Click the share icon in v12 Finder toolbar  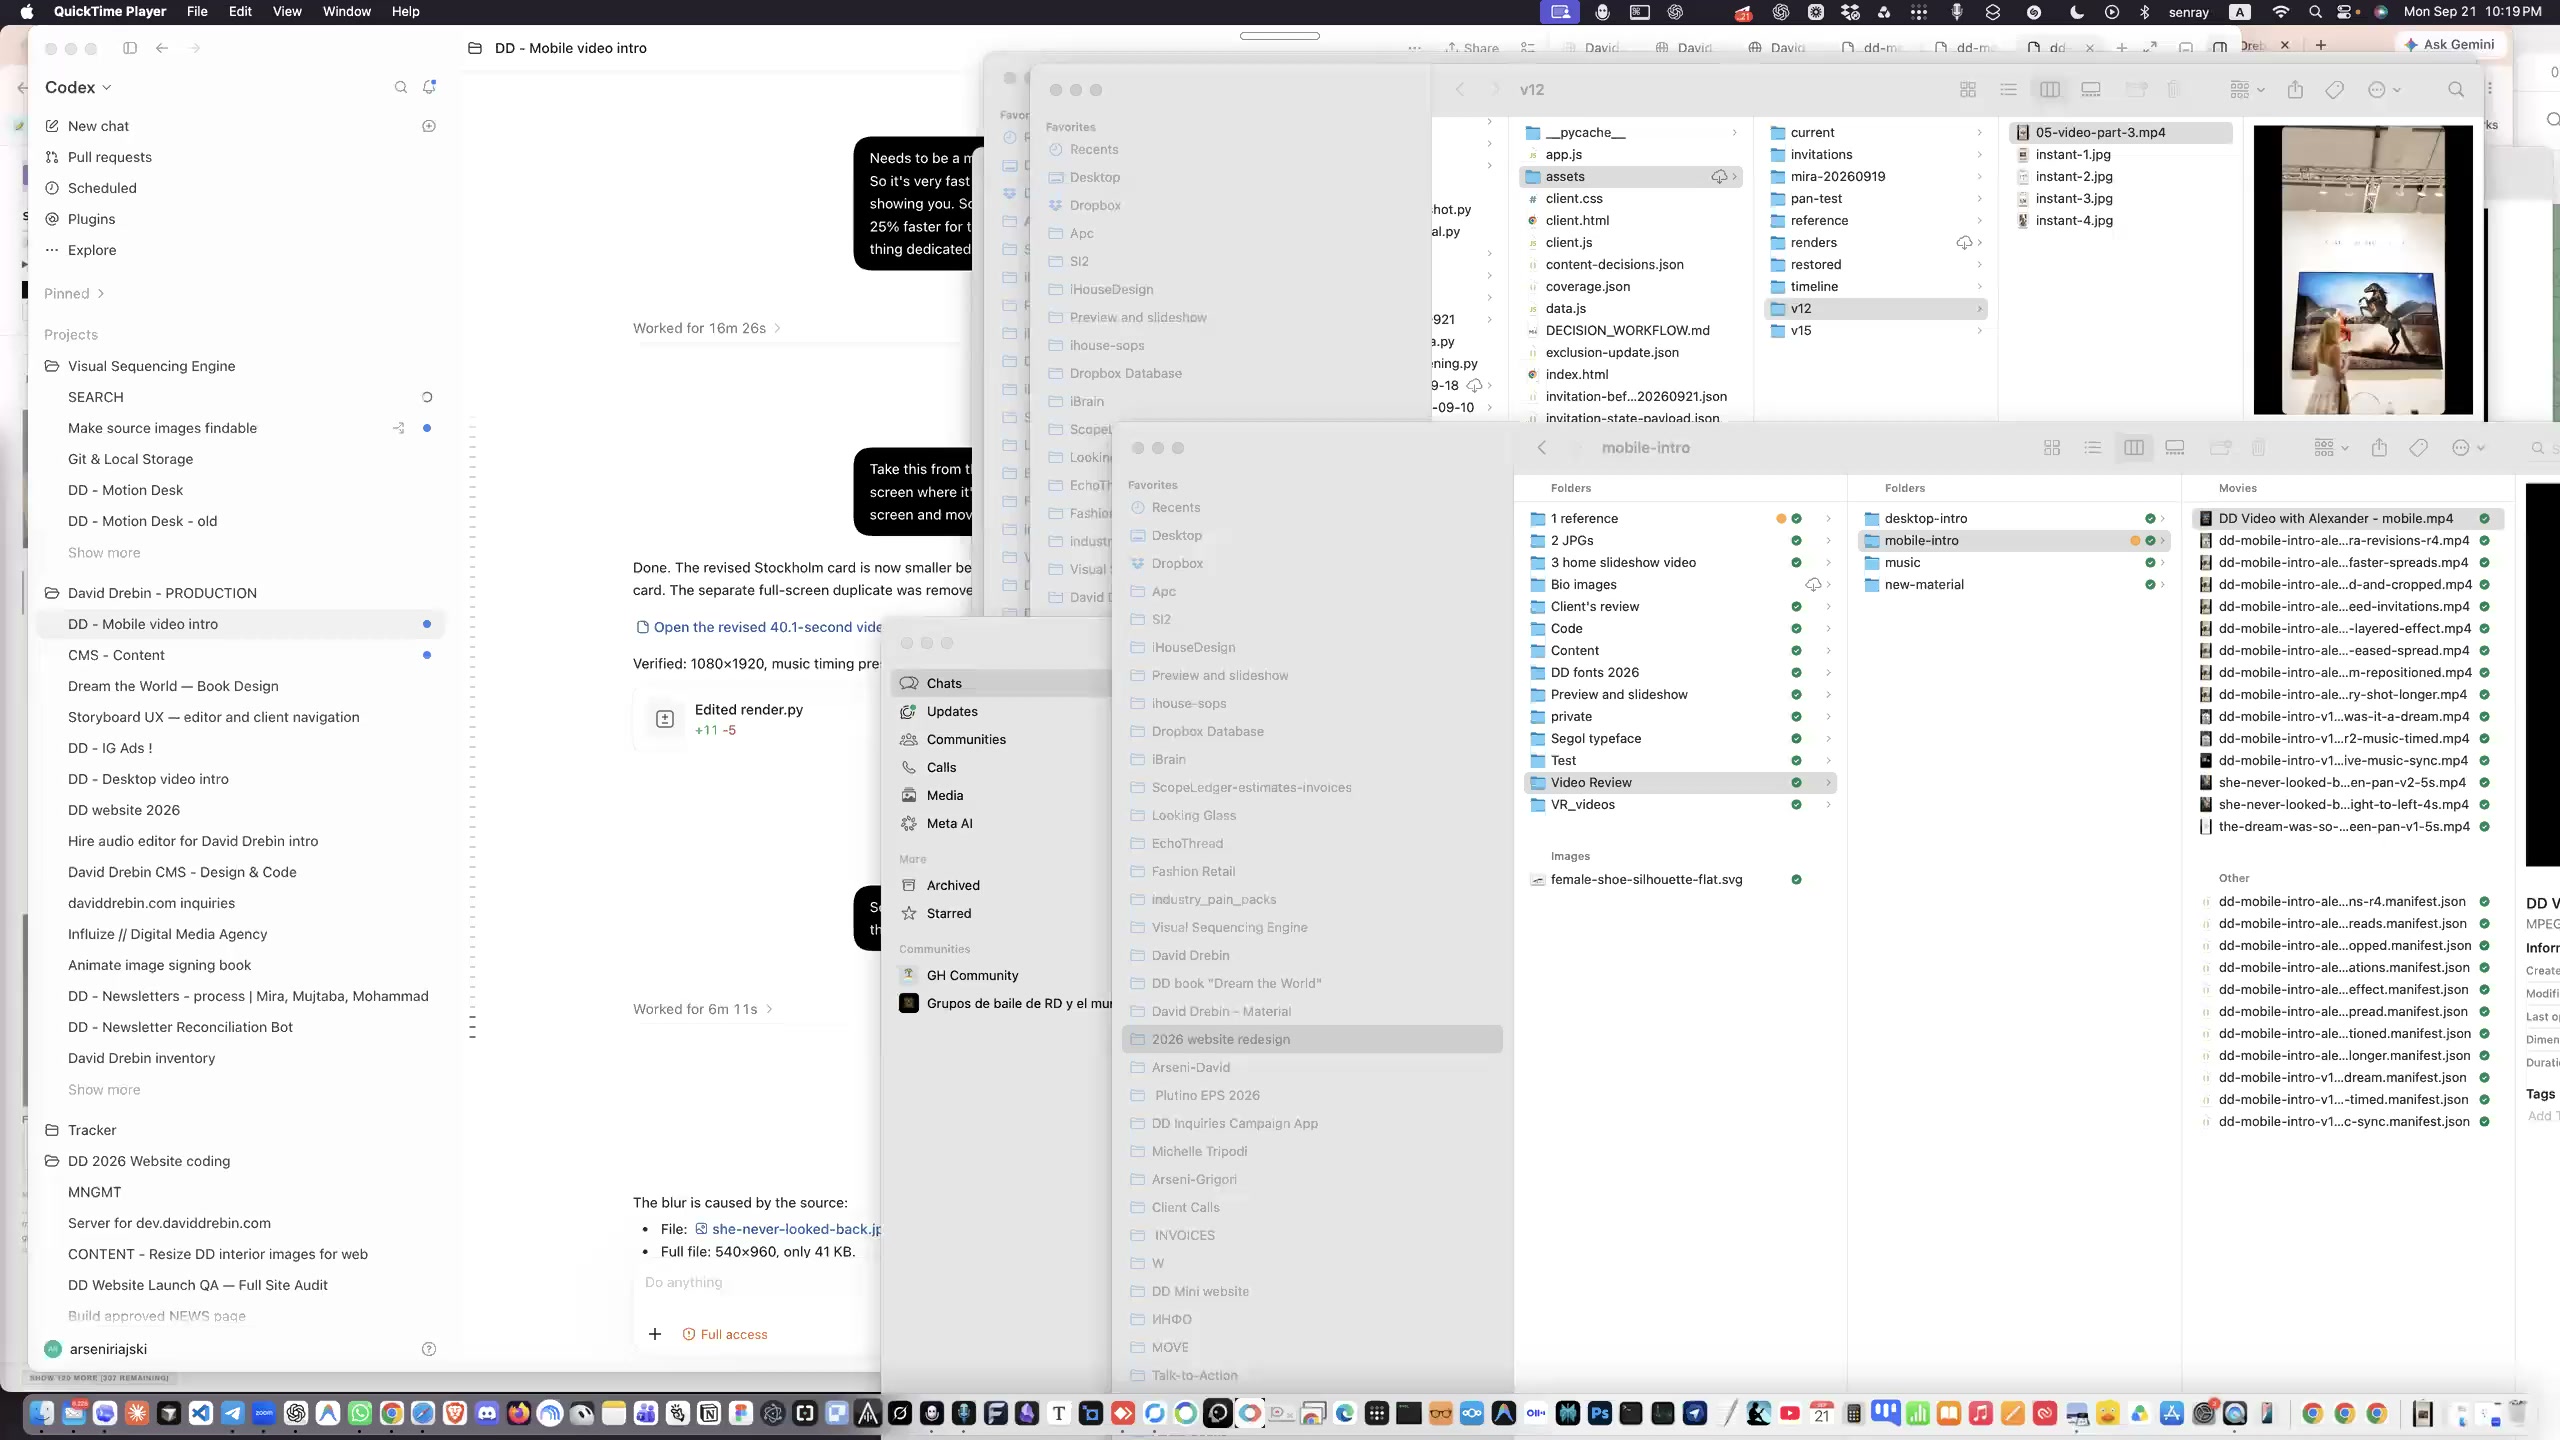2295,90
